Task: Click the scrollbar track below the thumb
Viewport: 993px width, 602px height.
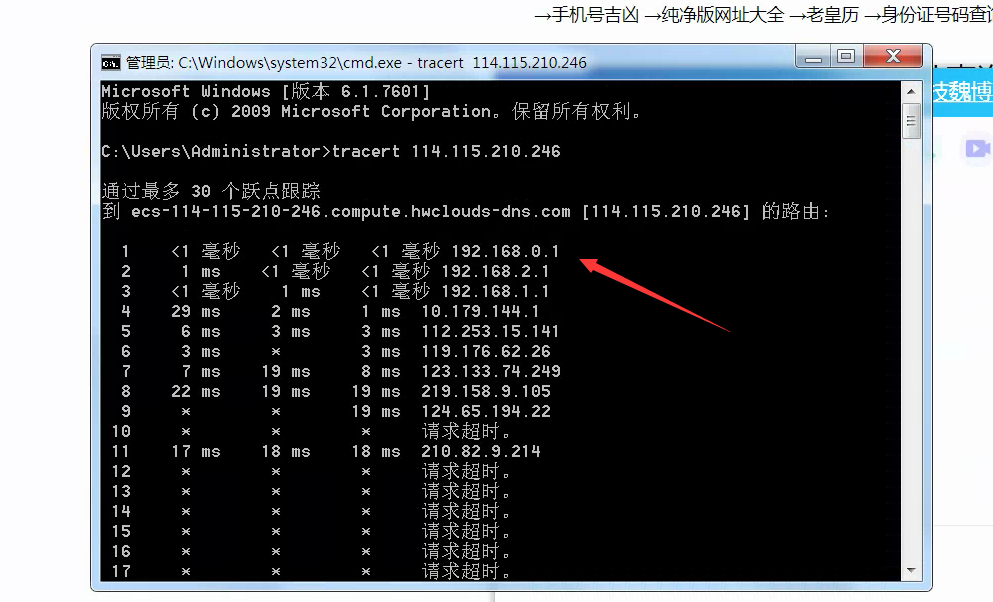Action: point(911,350)
